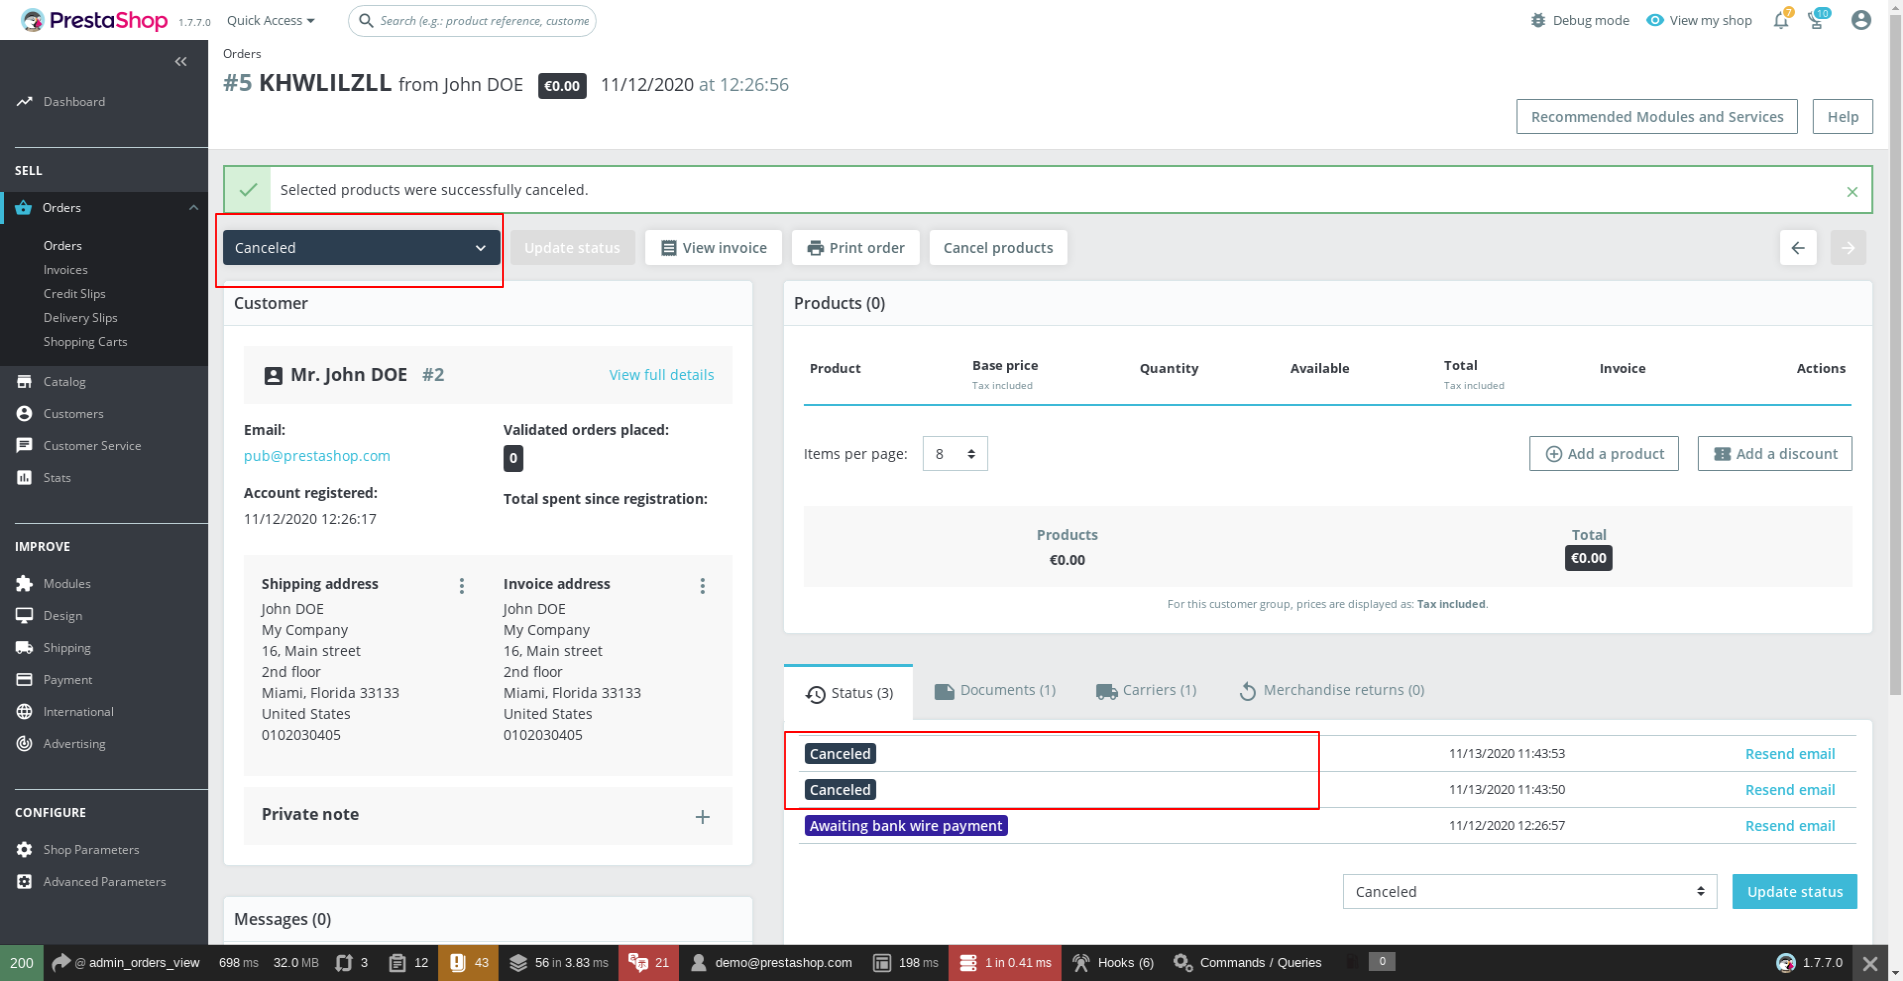Open Customer Service from the sidebar
The width and height of the screenshot is (1903, 981).
tap(91, 445)
